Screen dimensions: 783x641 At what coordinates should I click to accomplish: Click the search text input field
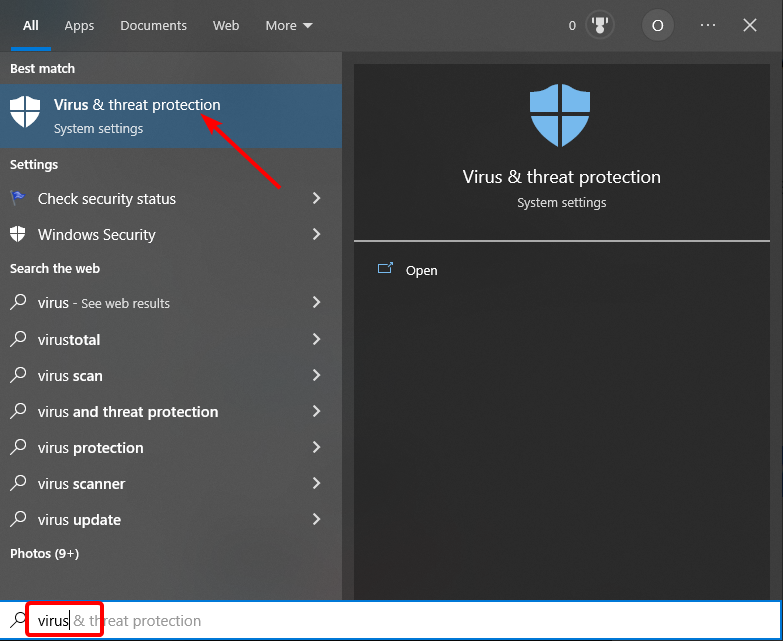[400, 620]
